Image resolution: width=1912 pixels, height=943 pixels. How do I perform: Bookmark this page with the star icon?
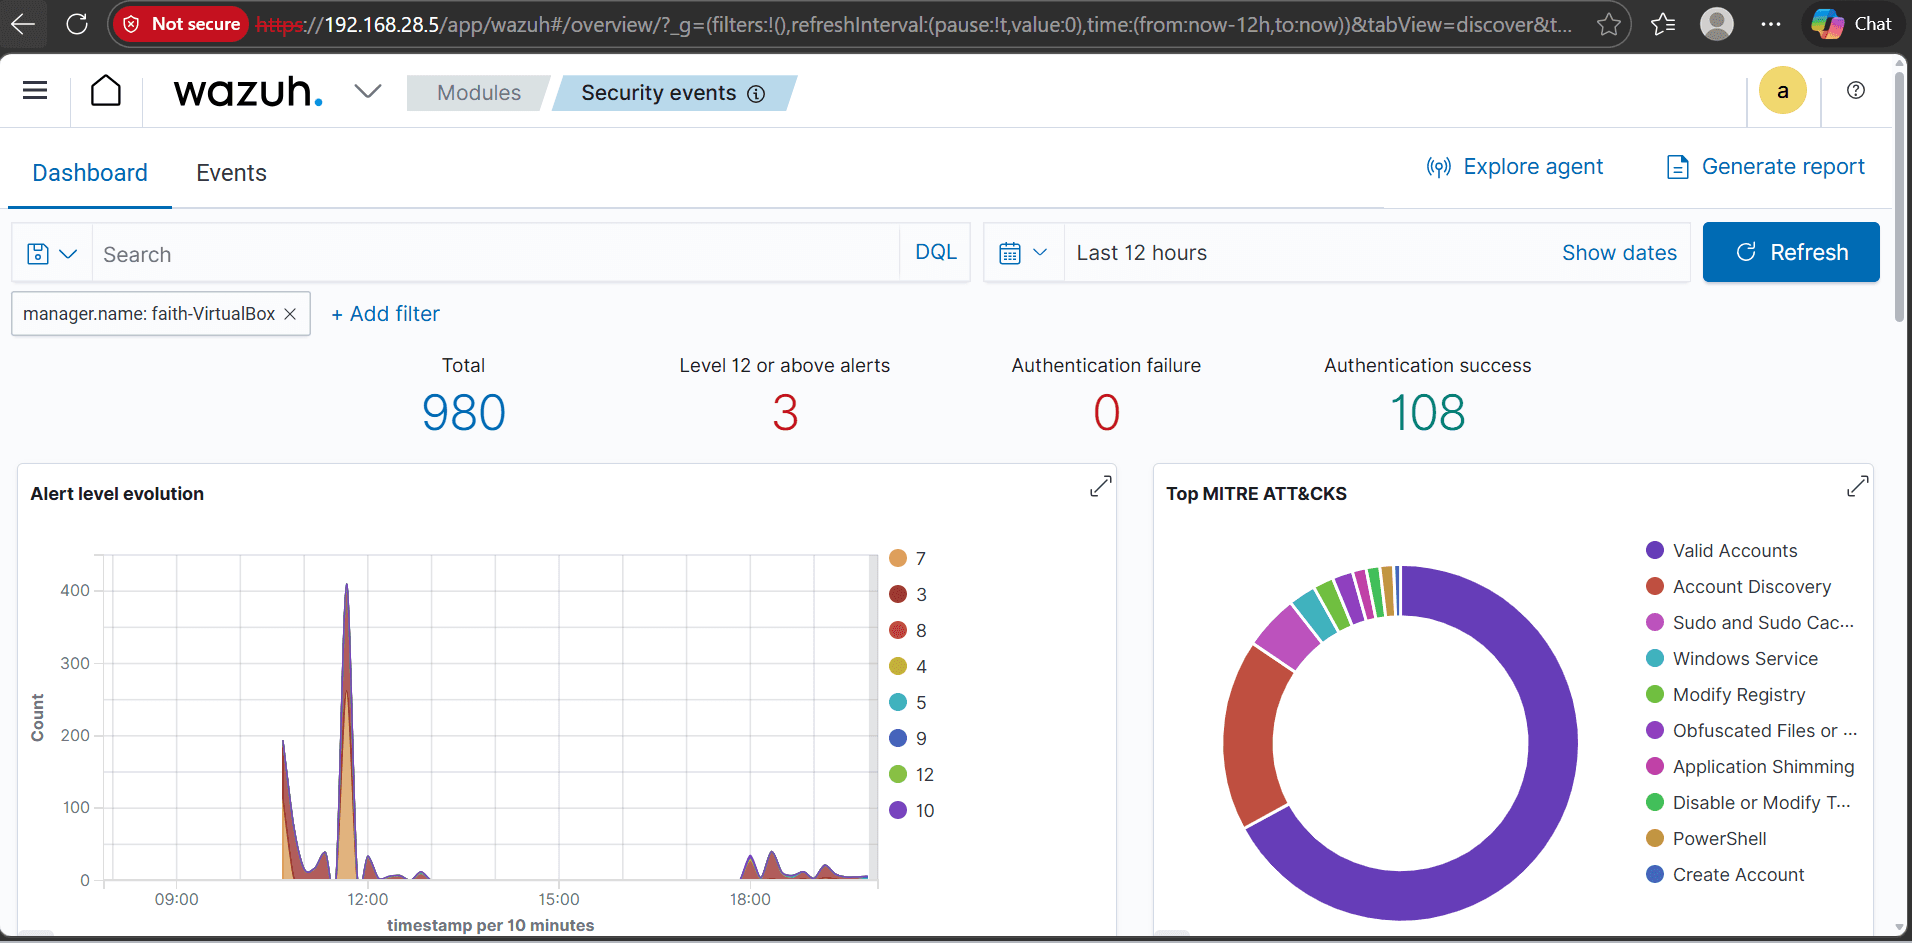(x=1608, y=24)
